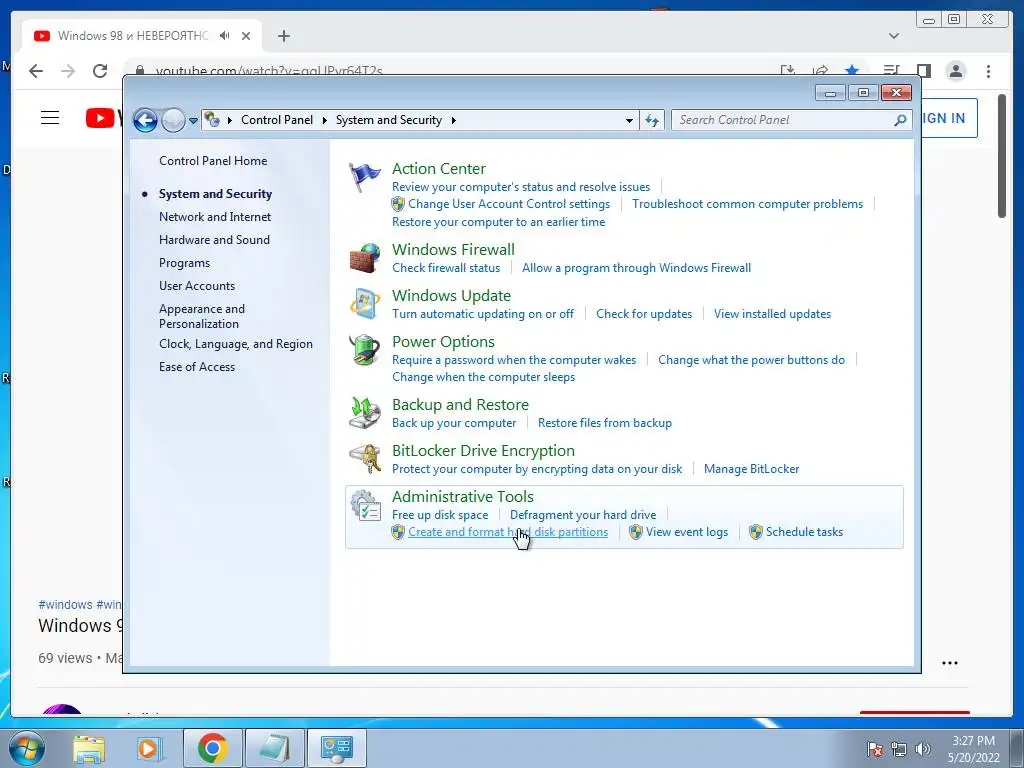Open the Windows Firewall brick wall icon
1024x768 pixels.
(x=364, y=258)
